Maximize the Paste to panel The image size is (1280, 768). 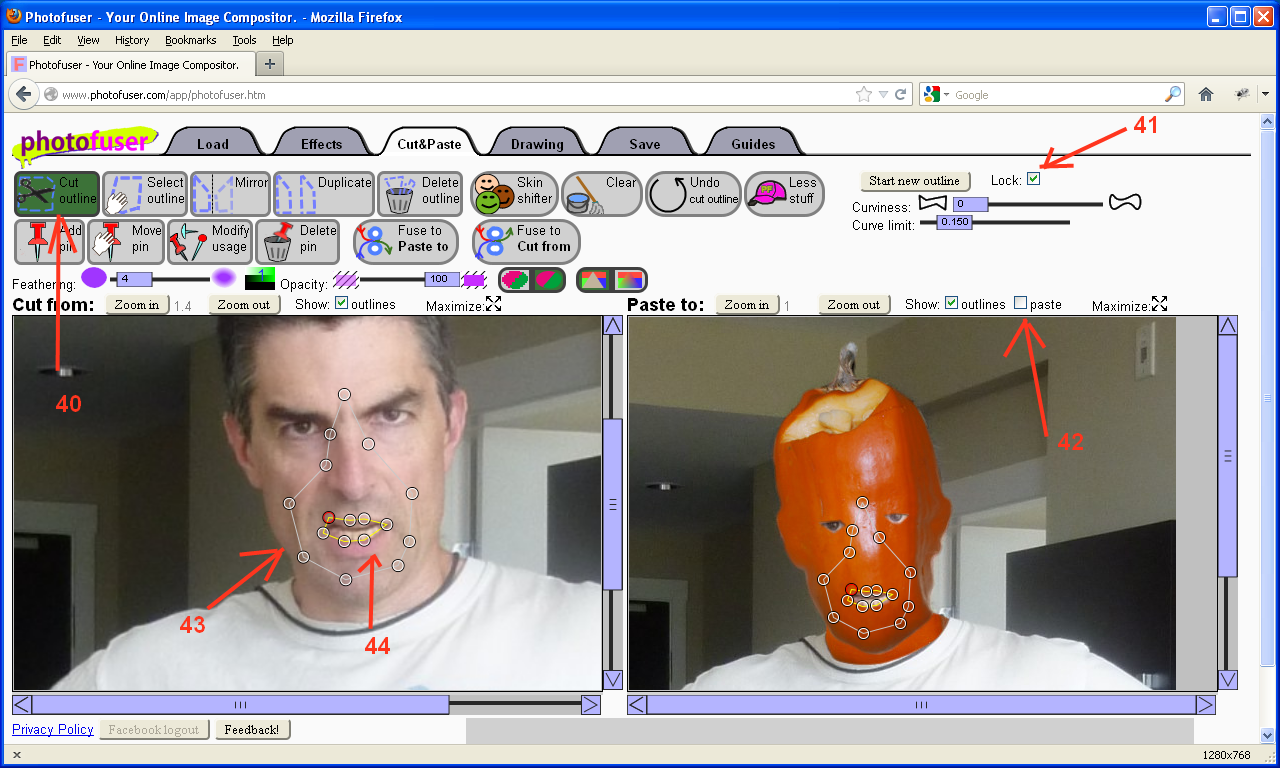pyautogui.click(x=1160, y=304)
